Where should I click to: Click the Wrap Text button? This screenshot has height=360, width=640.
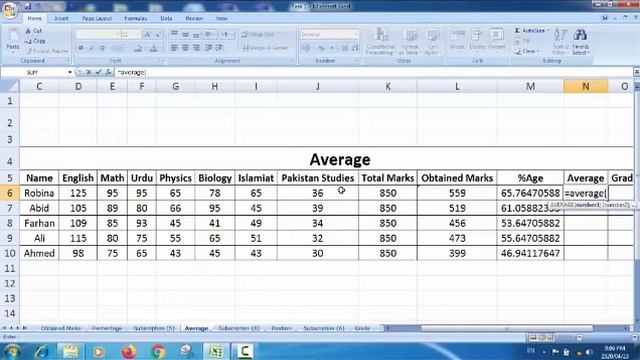tap(258, 34)
